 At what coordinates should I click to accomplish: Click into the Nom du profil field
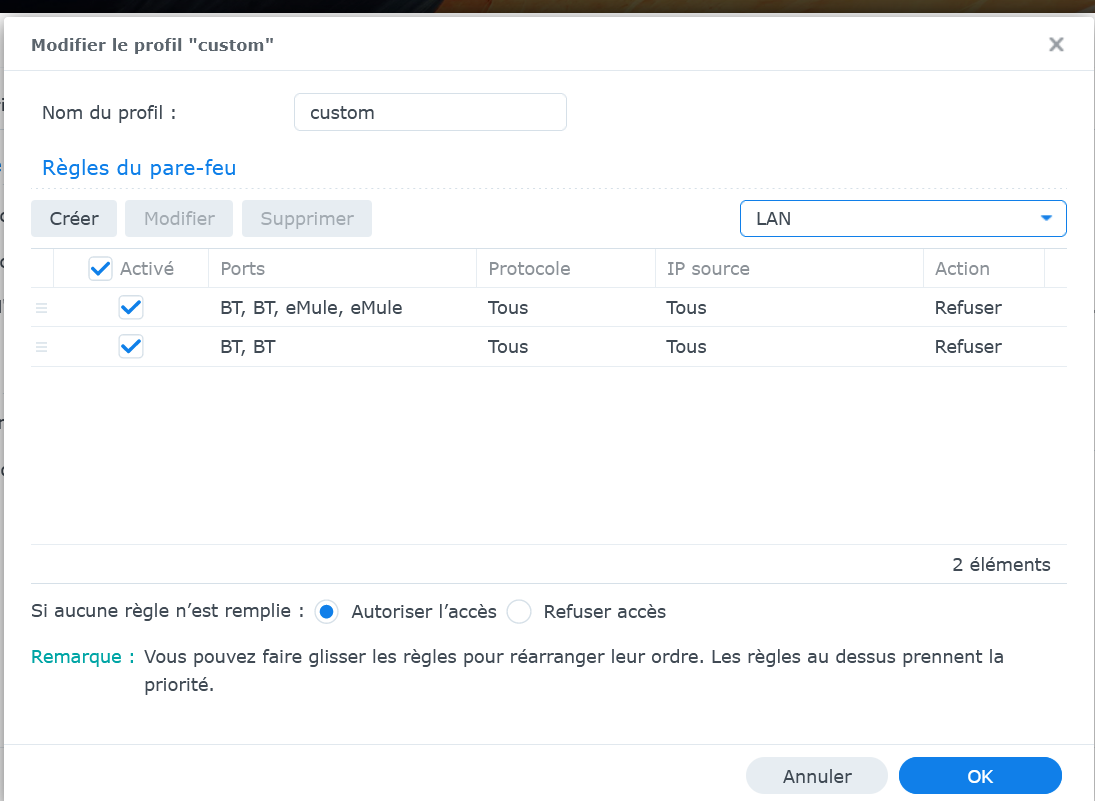(x=430, y=112)
